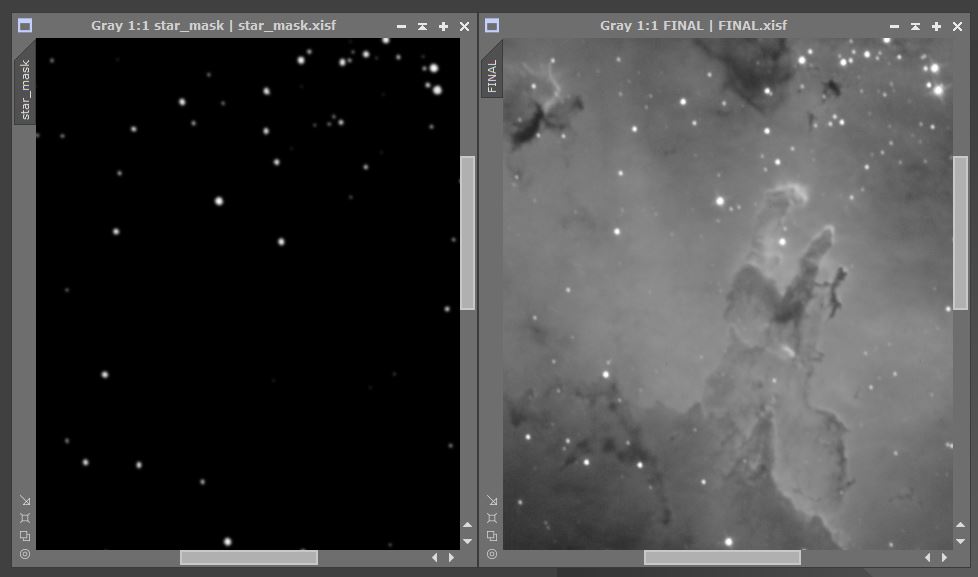This screenshot has height=577, width=978.
Task: Shade the star_mask window
Action: (422, 26)
